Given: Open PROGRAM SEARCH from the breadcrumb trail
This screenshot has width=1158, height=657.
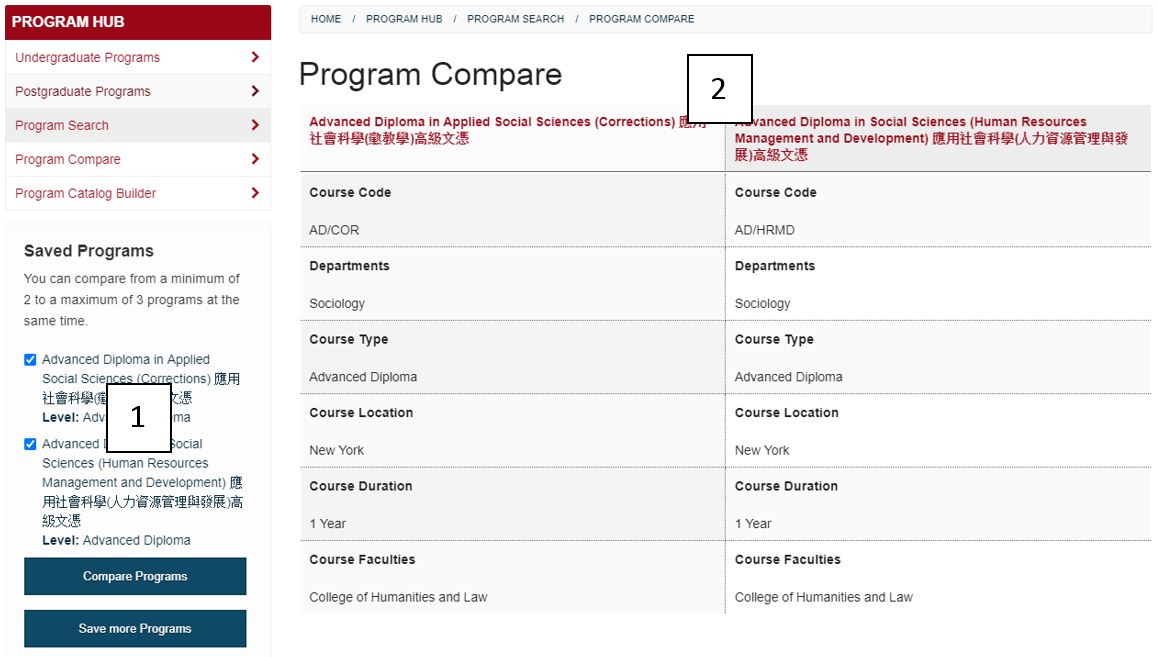Looking at the screenshot, I should click(x=515, y=18).
